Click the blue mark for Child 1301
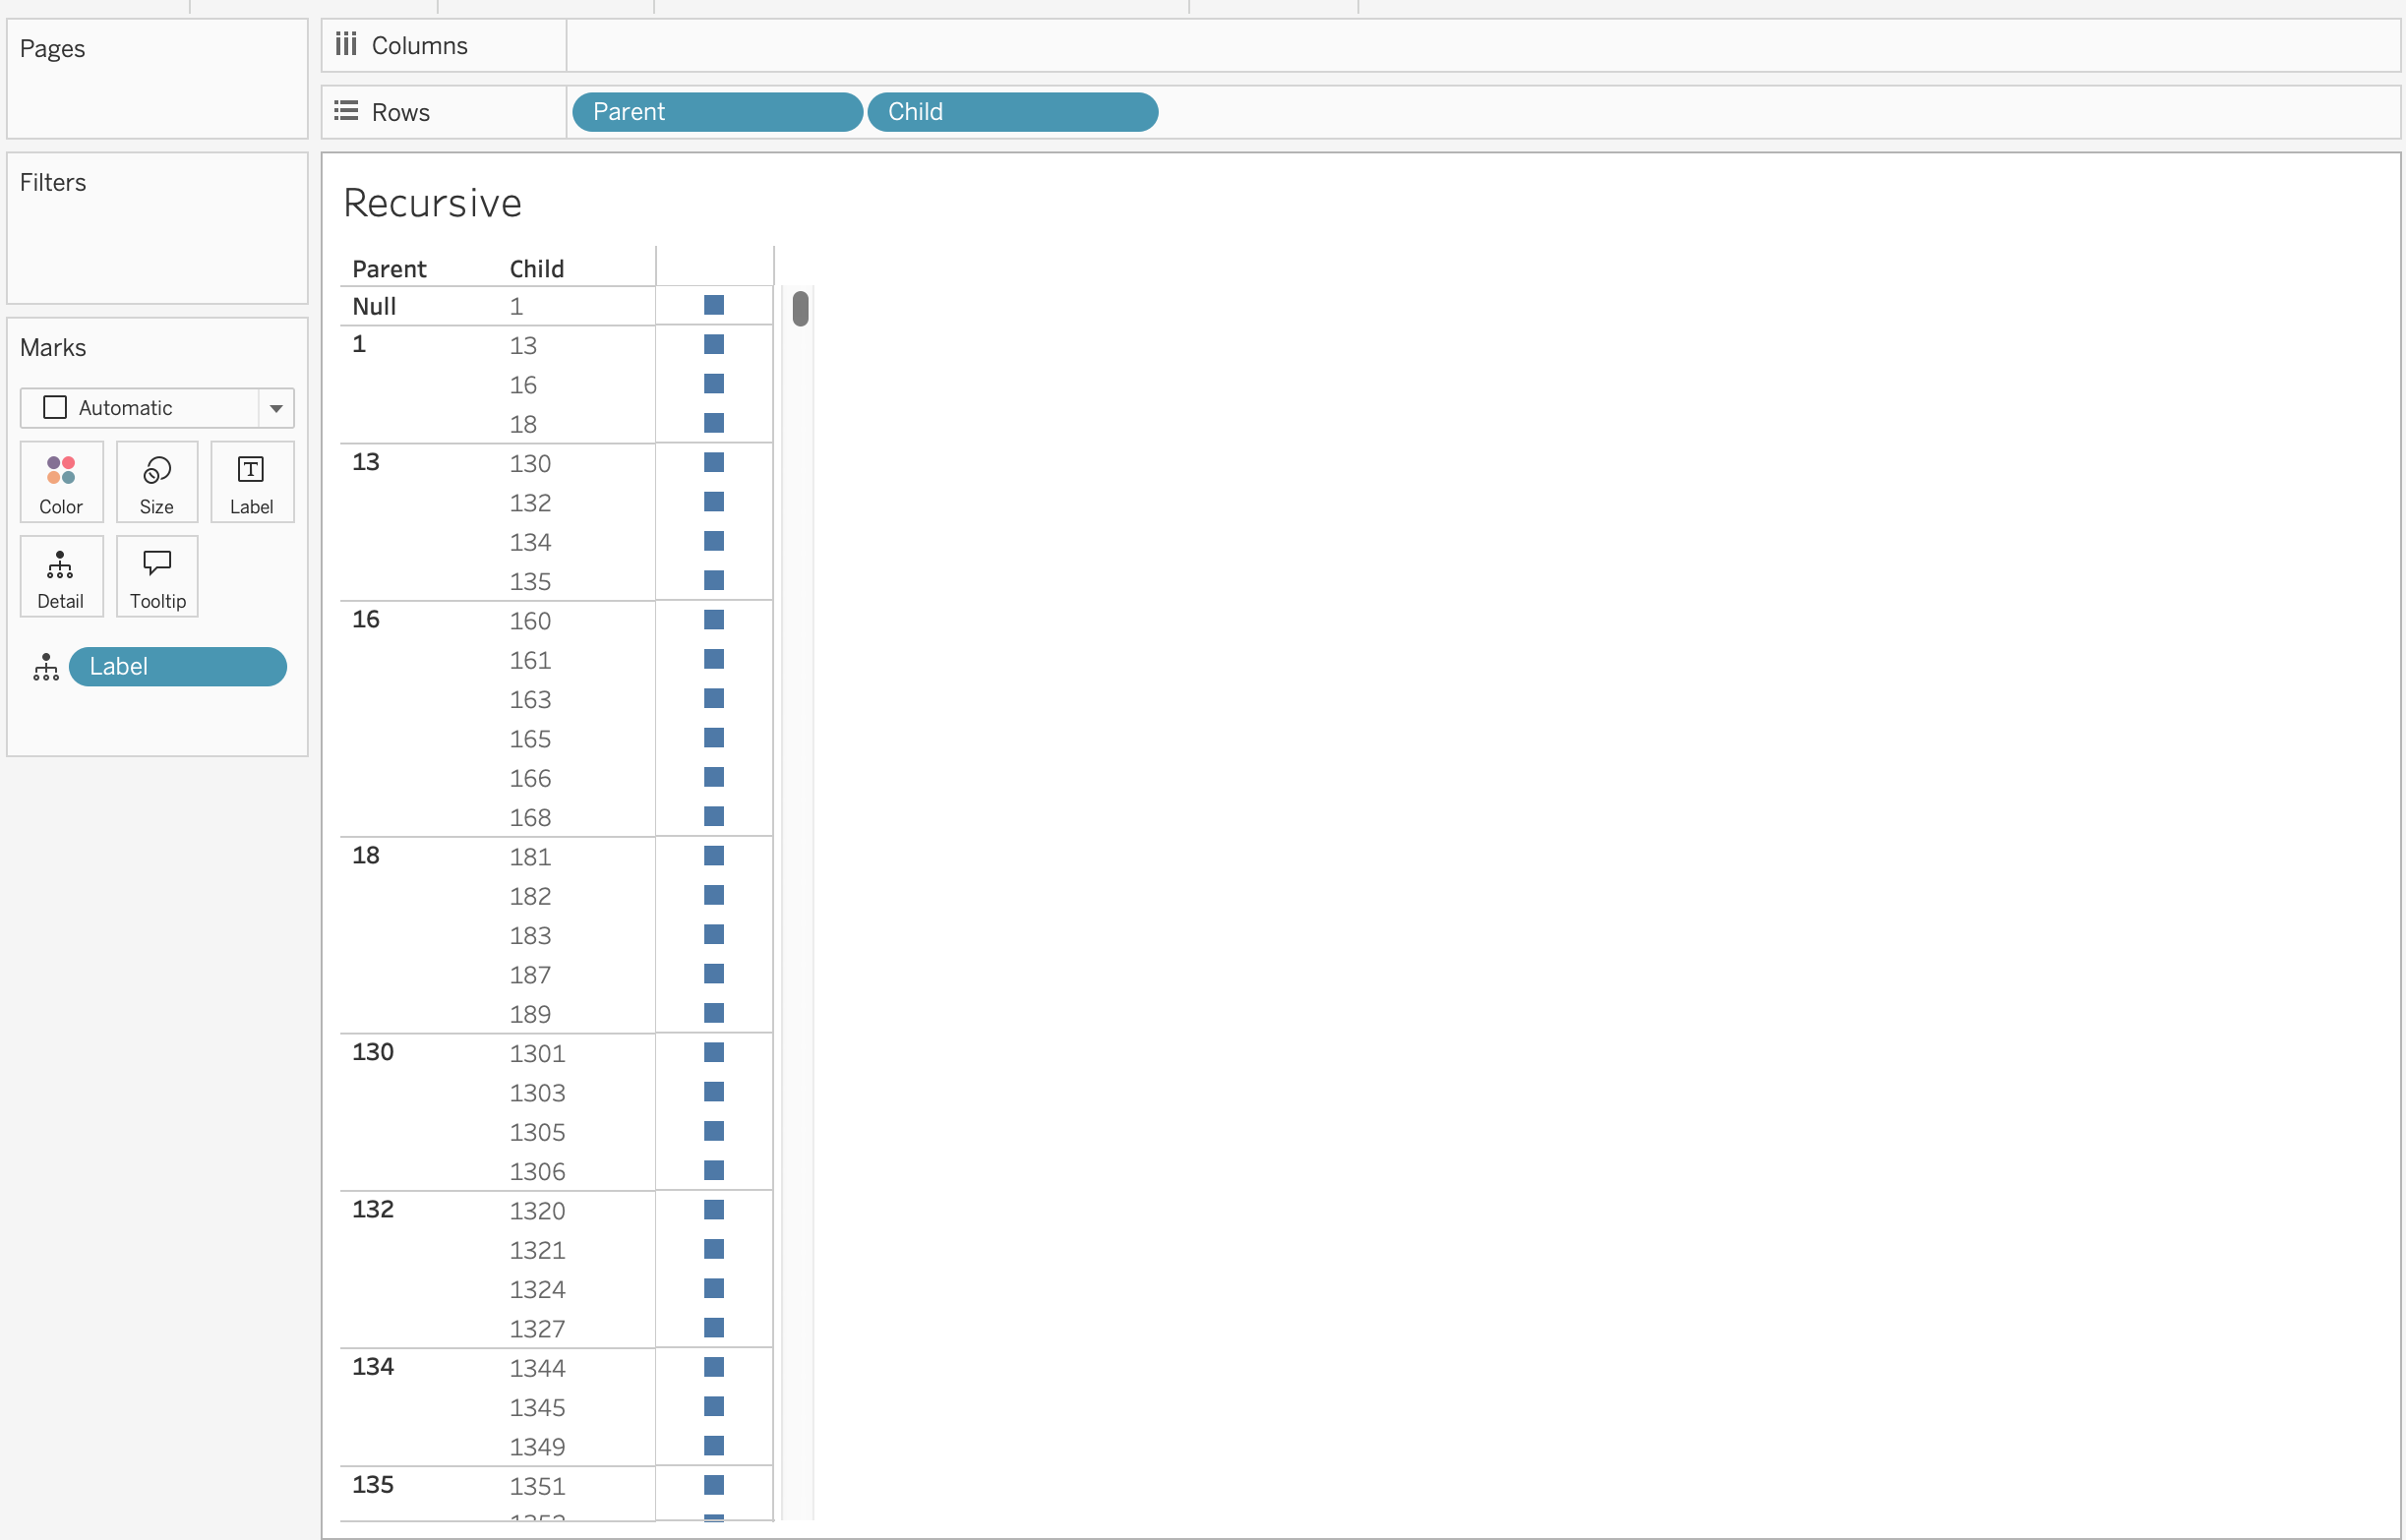This screenshot has height=1540, width=2406. [x=713, y=1052]
